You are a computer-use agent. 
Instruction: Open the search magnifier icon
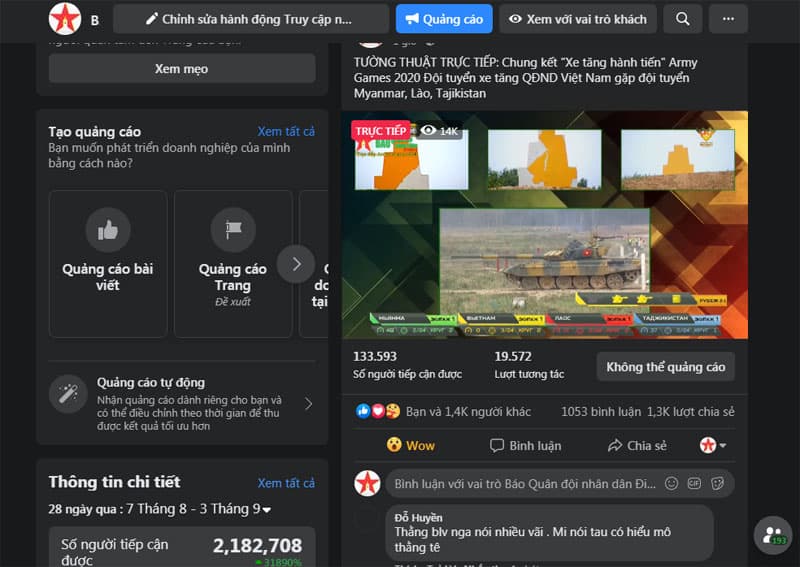(683, 19)
